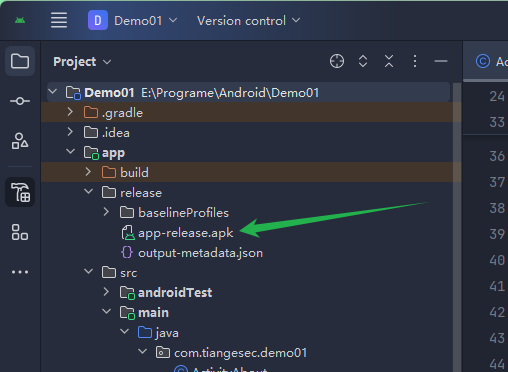Select the app module row
The width and height of the screenshot is (508, 372).
point(248,152)
